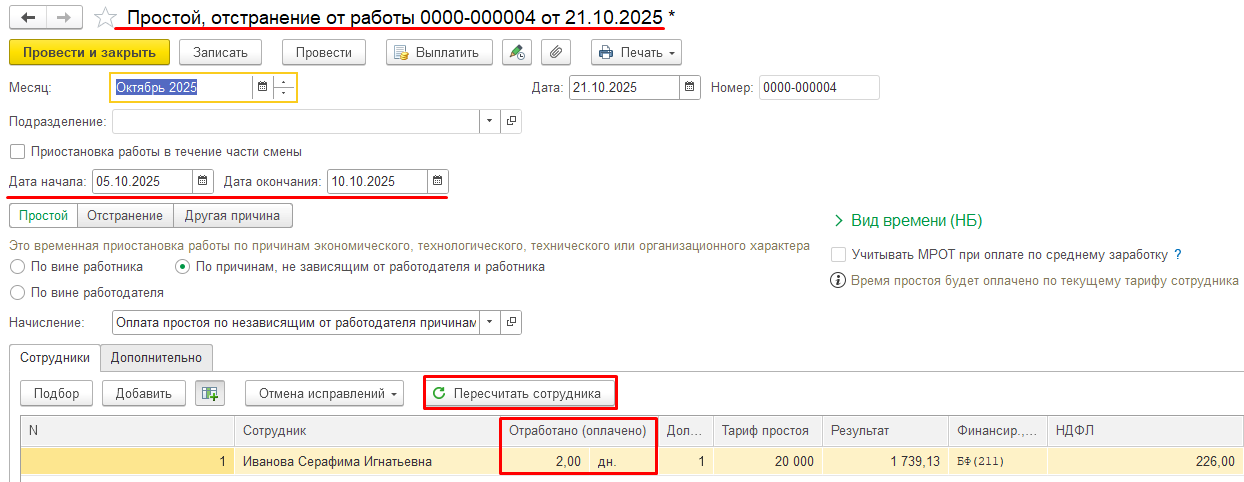Click the 226,00 НДФЛ cell
The height and width of the screenshot is (482, 1244).
pos(1145,461)
